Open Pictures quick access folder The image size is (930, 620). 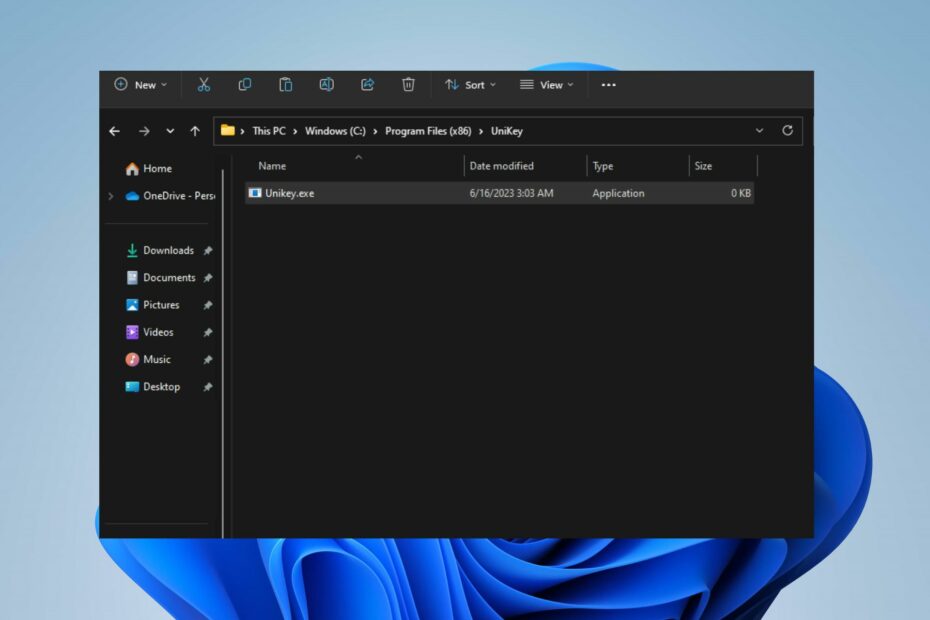pos(152,305)
